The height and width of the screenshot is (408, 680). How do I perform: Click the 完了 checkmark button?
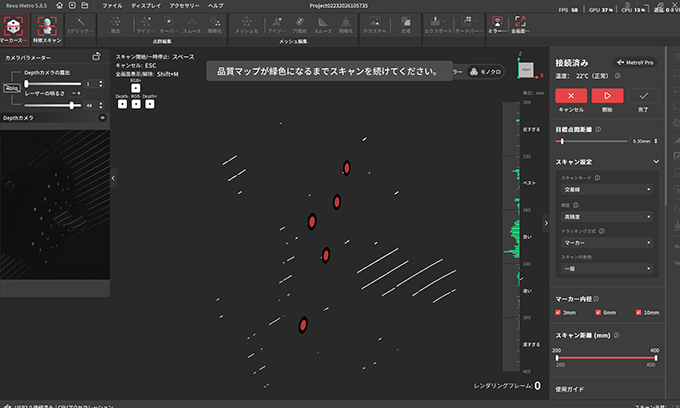[x=643, y=96]
